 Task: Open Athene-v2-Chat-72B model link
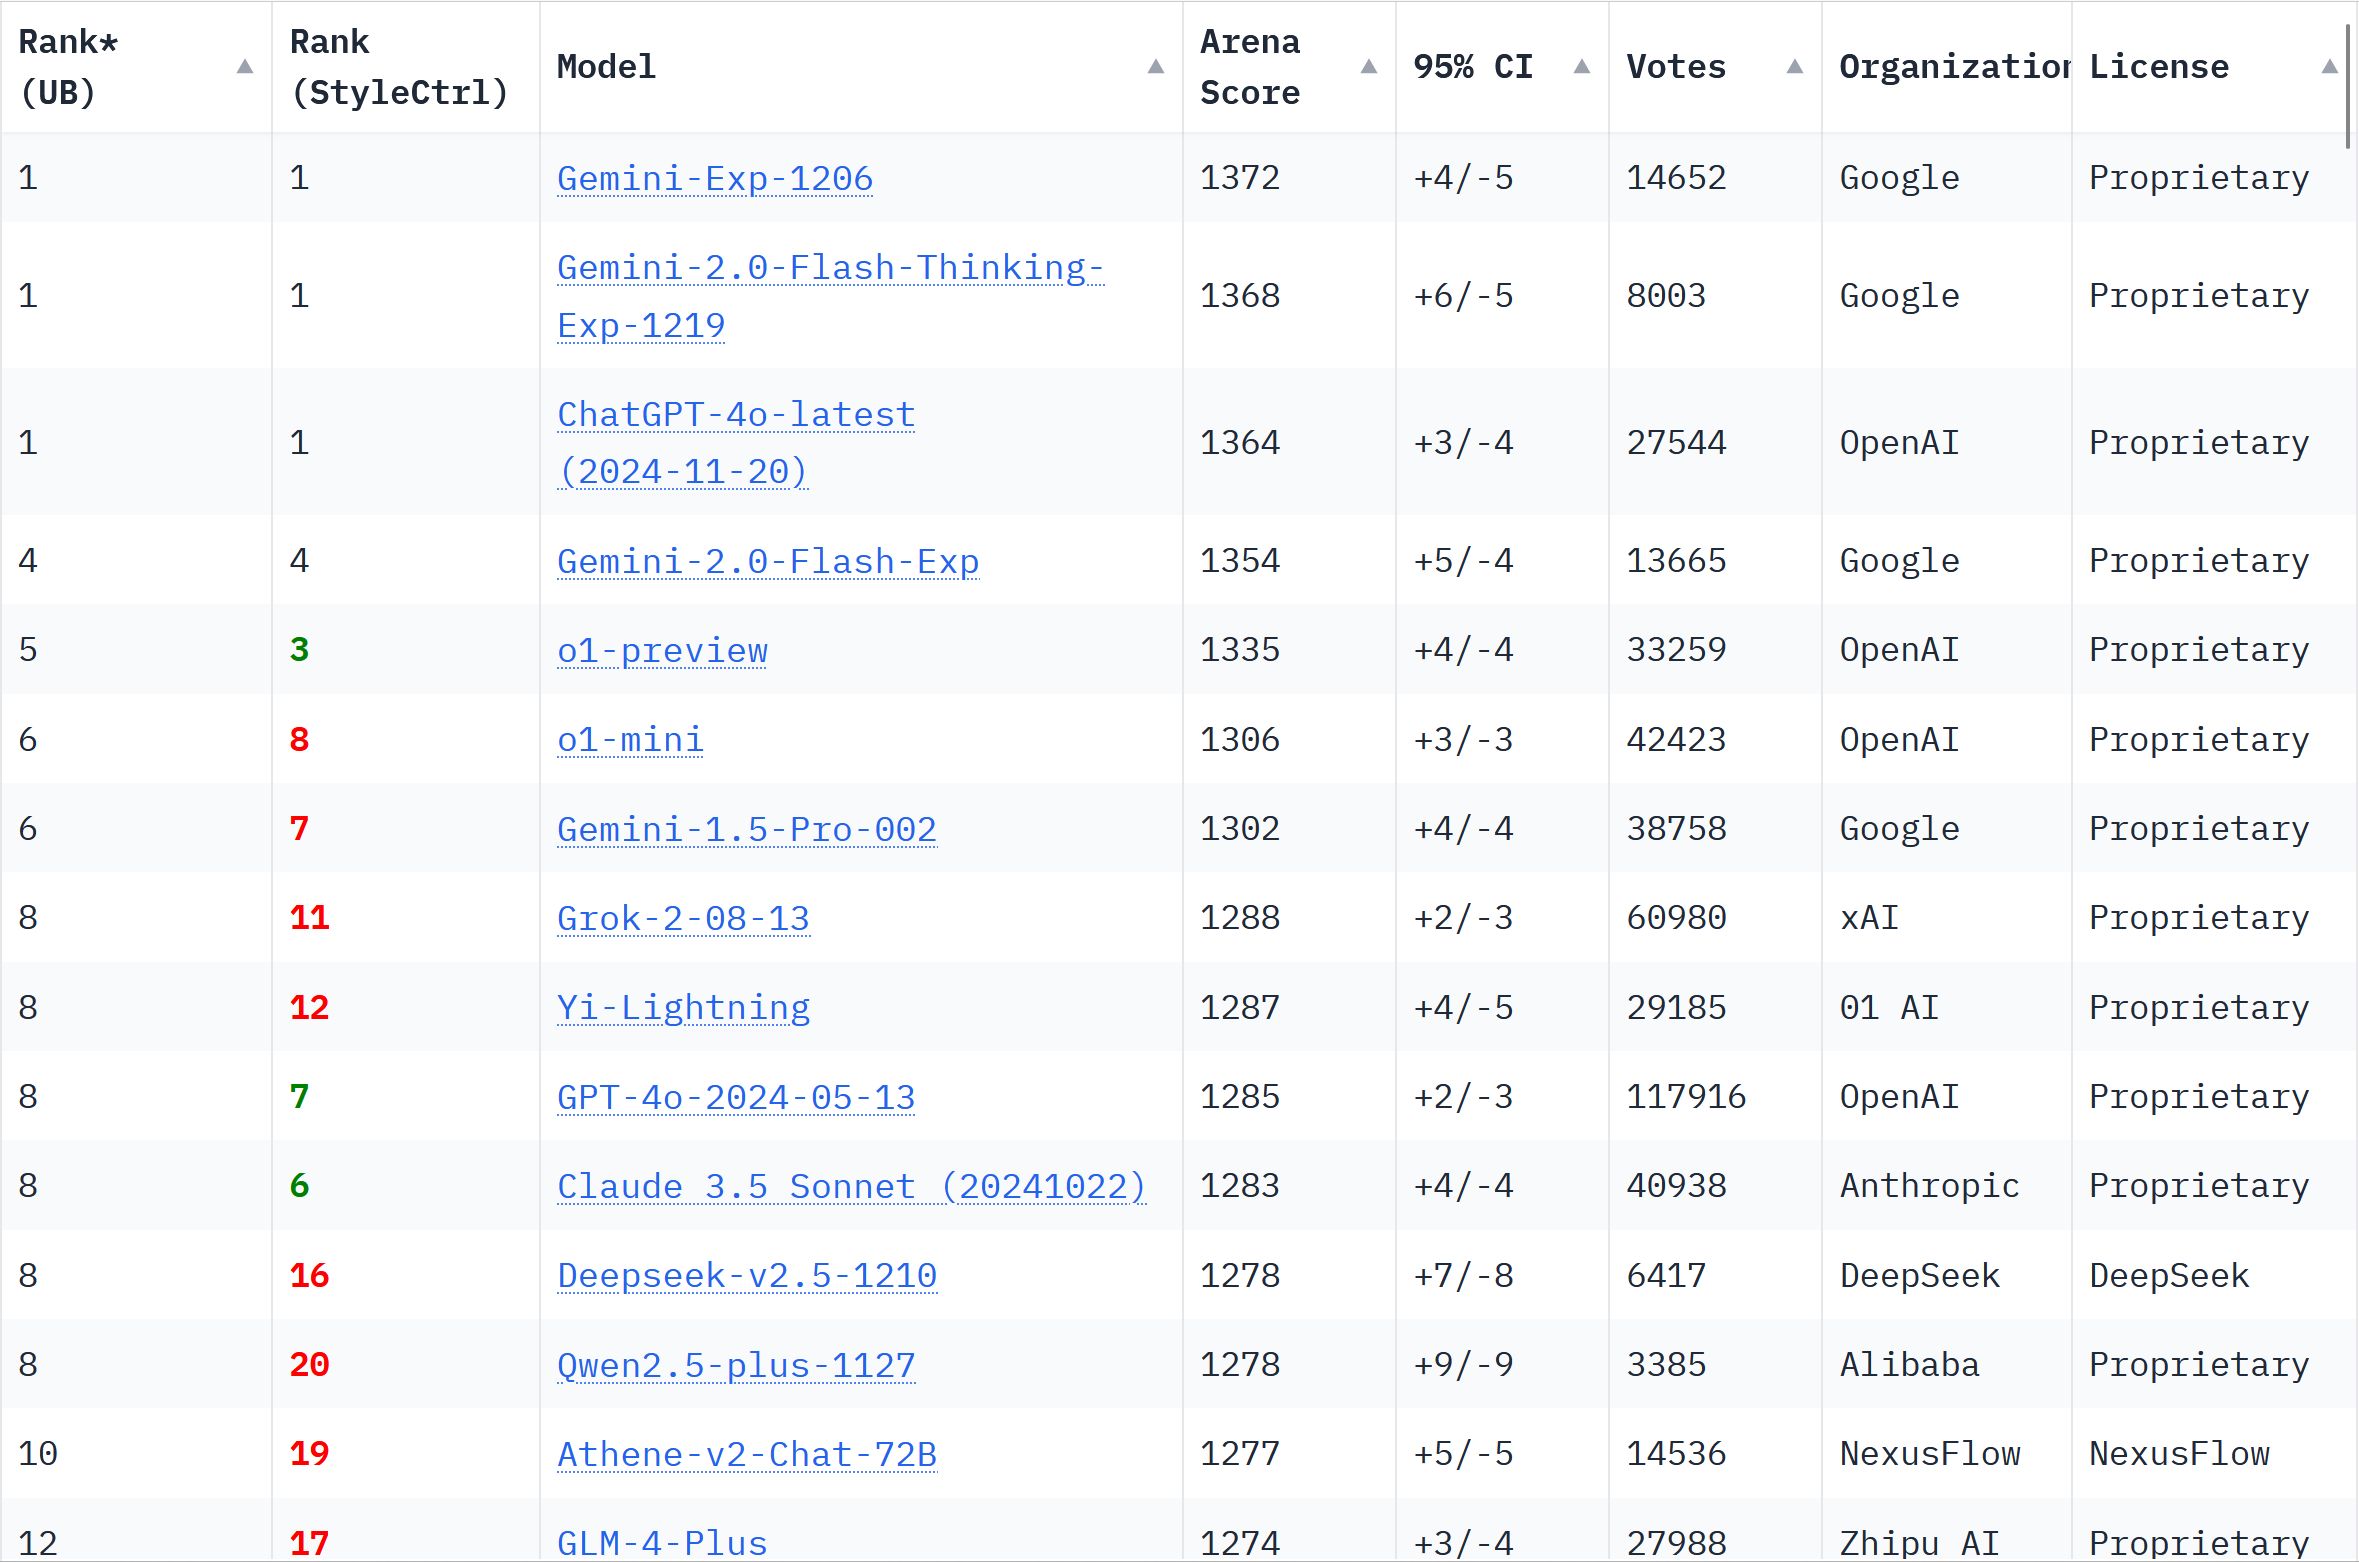point(747,1454)
